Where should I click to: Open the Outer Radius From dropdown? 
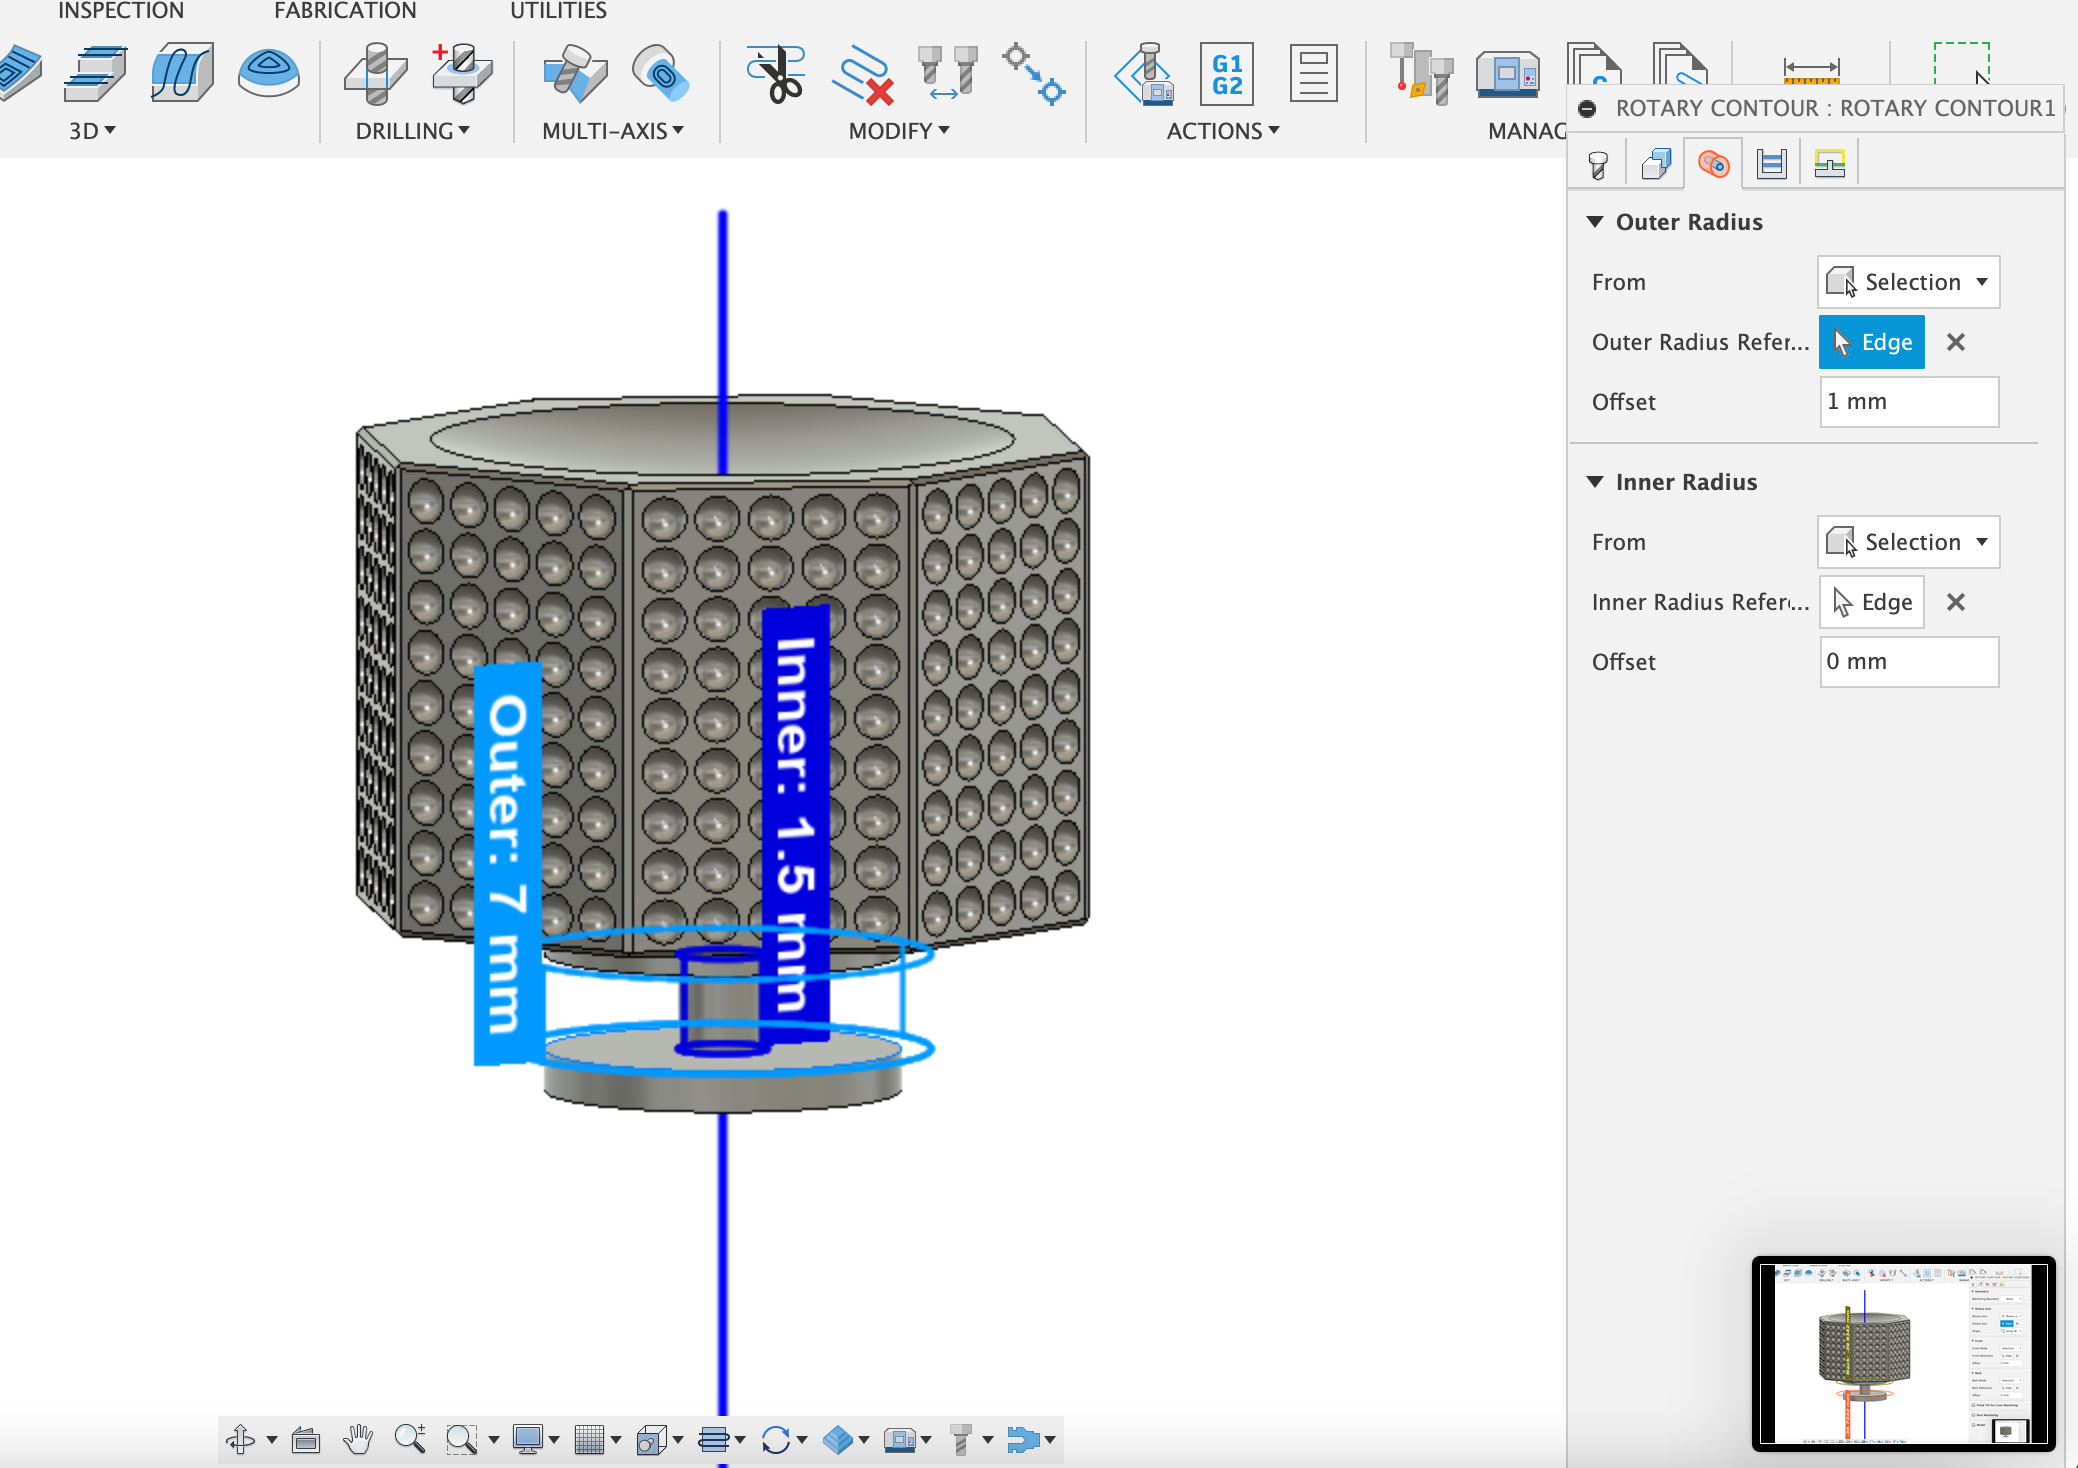[1906, 281]
